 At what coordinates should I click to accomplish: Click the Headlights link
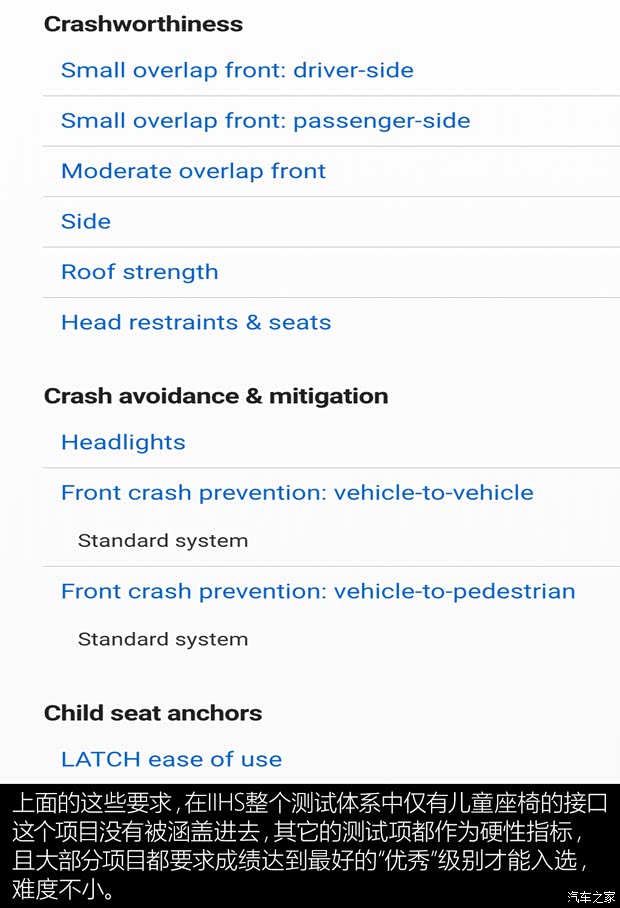pyautogui.click(x=123, y=442)
